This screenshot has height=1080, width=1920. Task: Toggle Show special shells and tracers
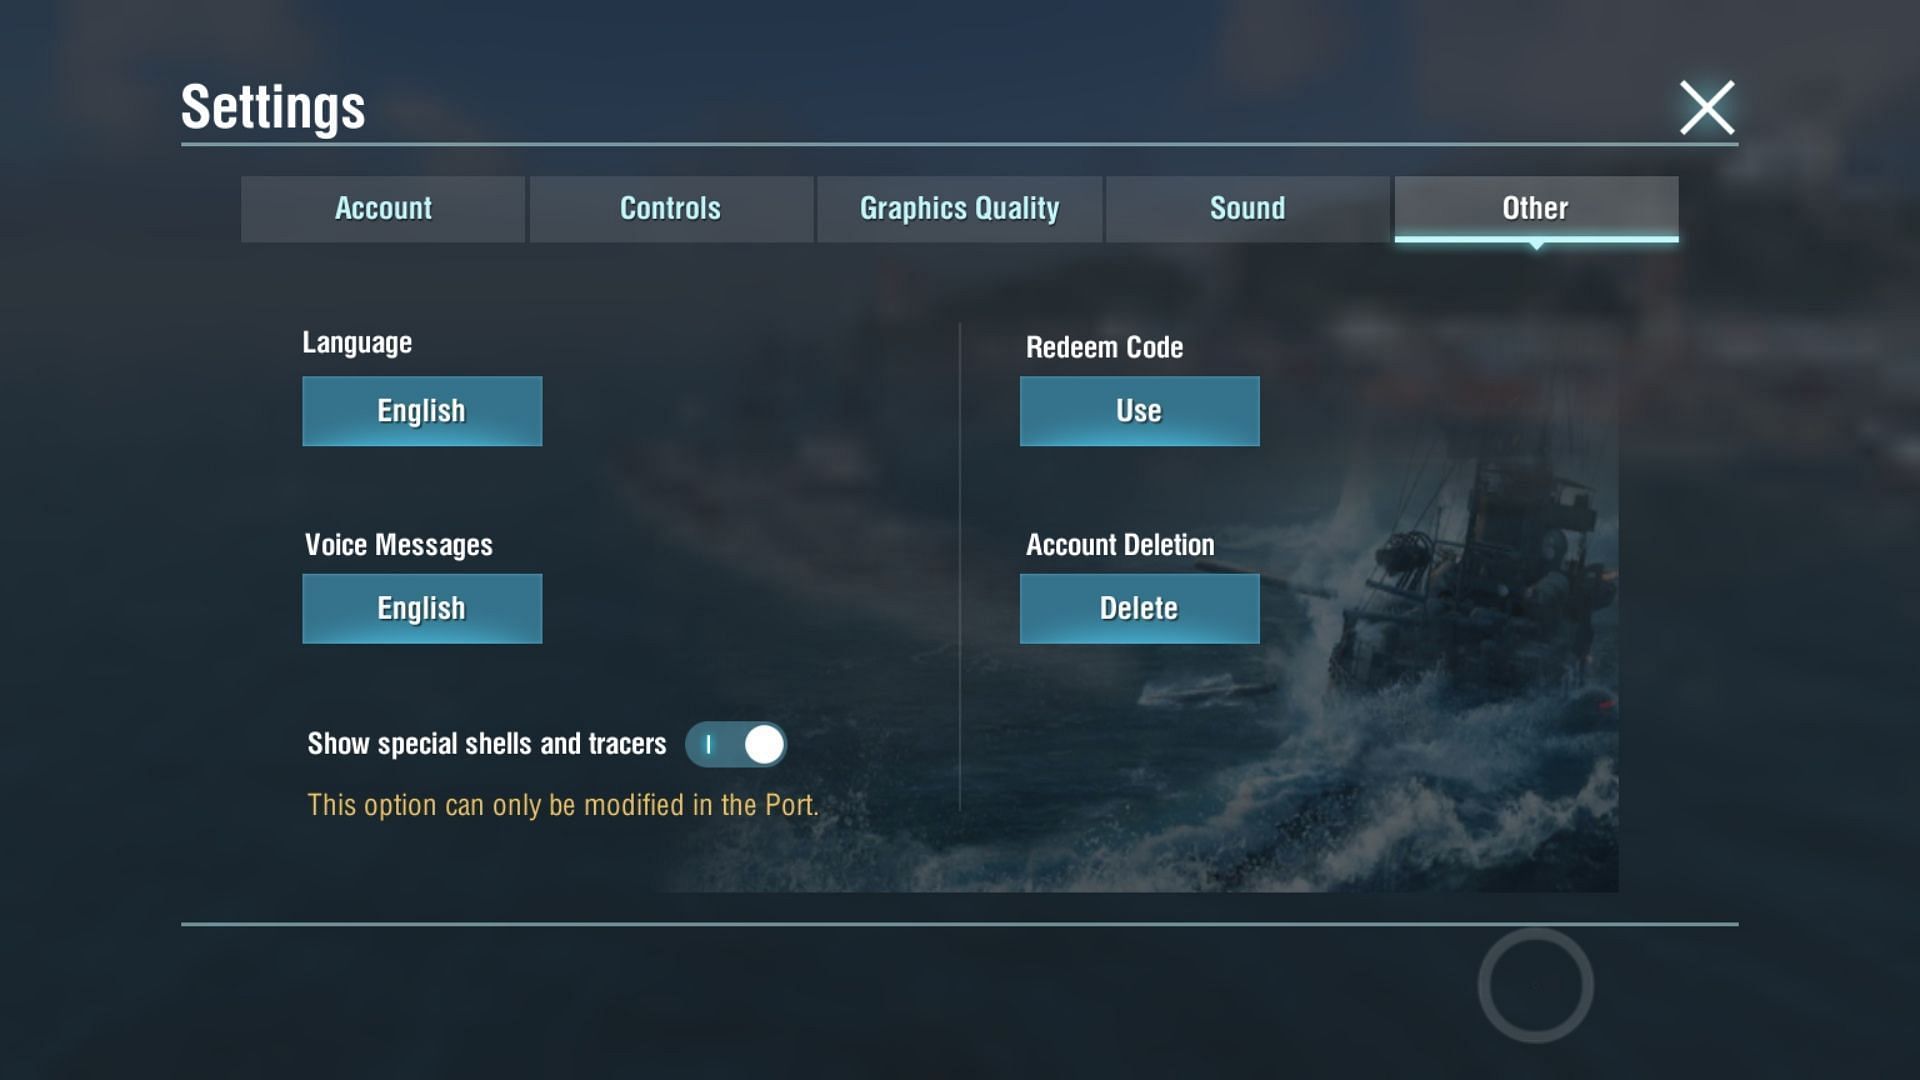736,744
